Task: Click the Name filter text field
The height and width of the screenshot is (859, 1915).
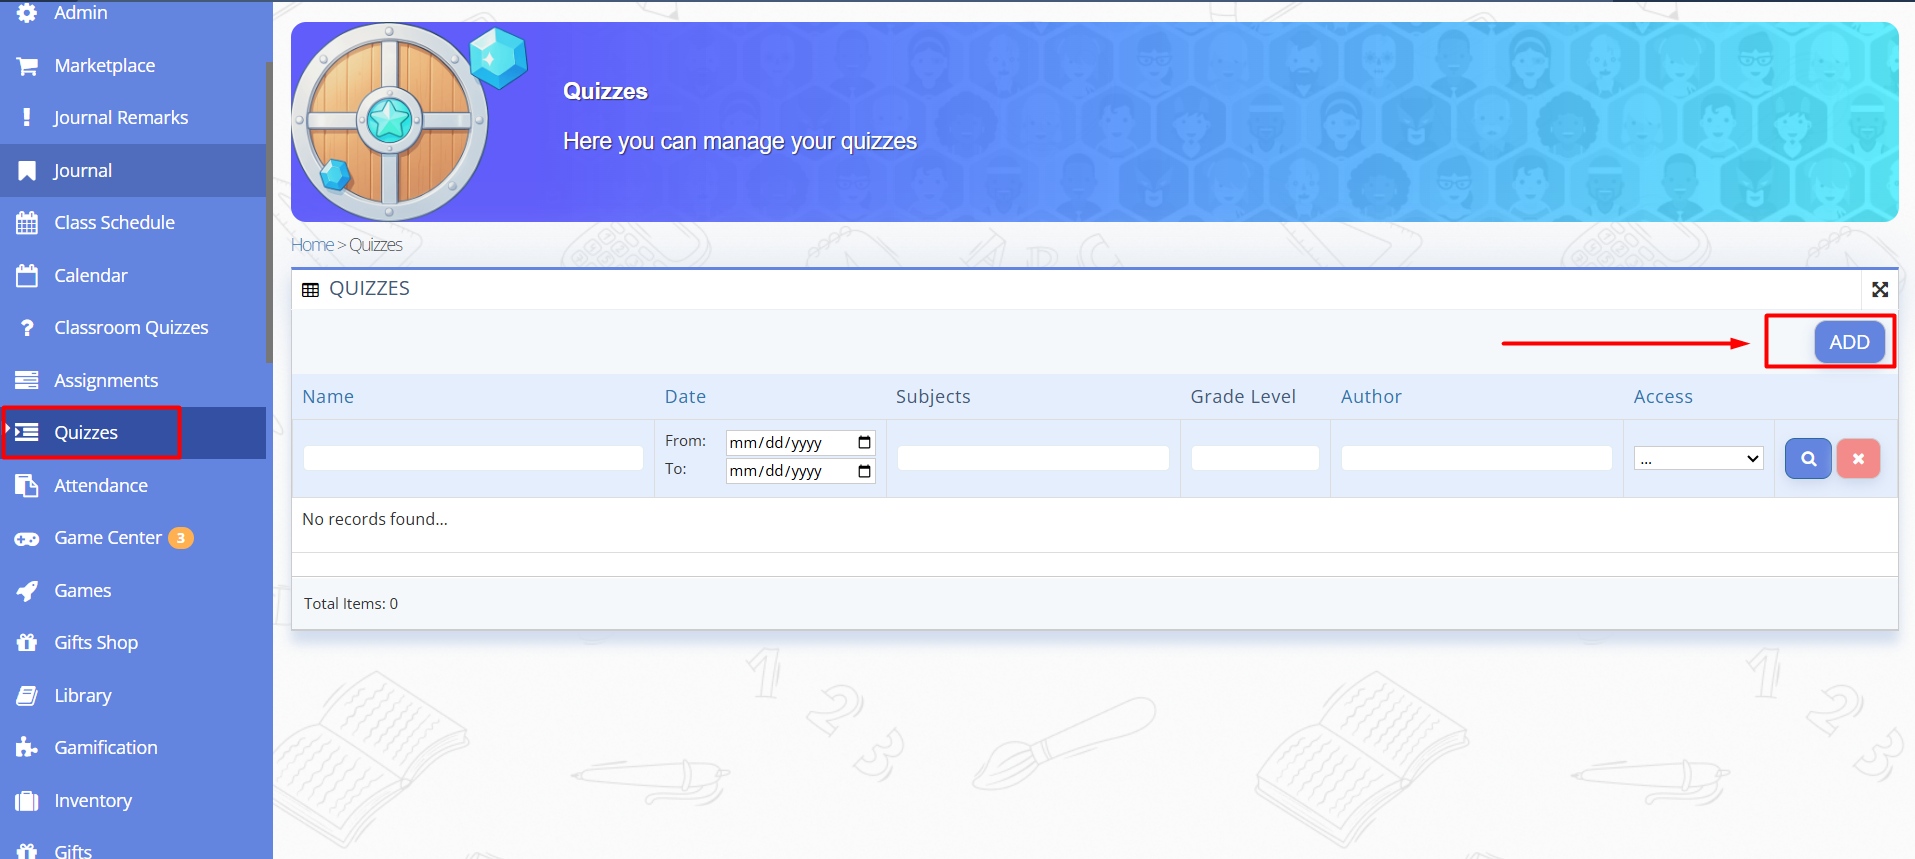Action: pyautogui.click(x=473, y=458)
